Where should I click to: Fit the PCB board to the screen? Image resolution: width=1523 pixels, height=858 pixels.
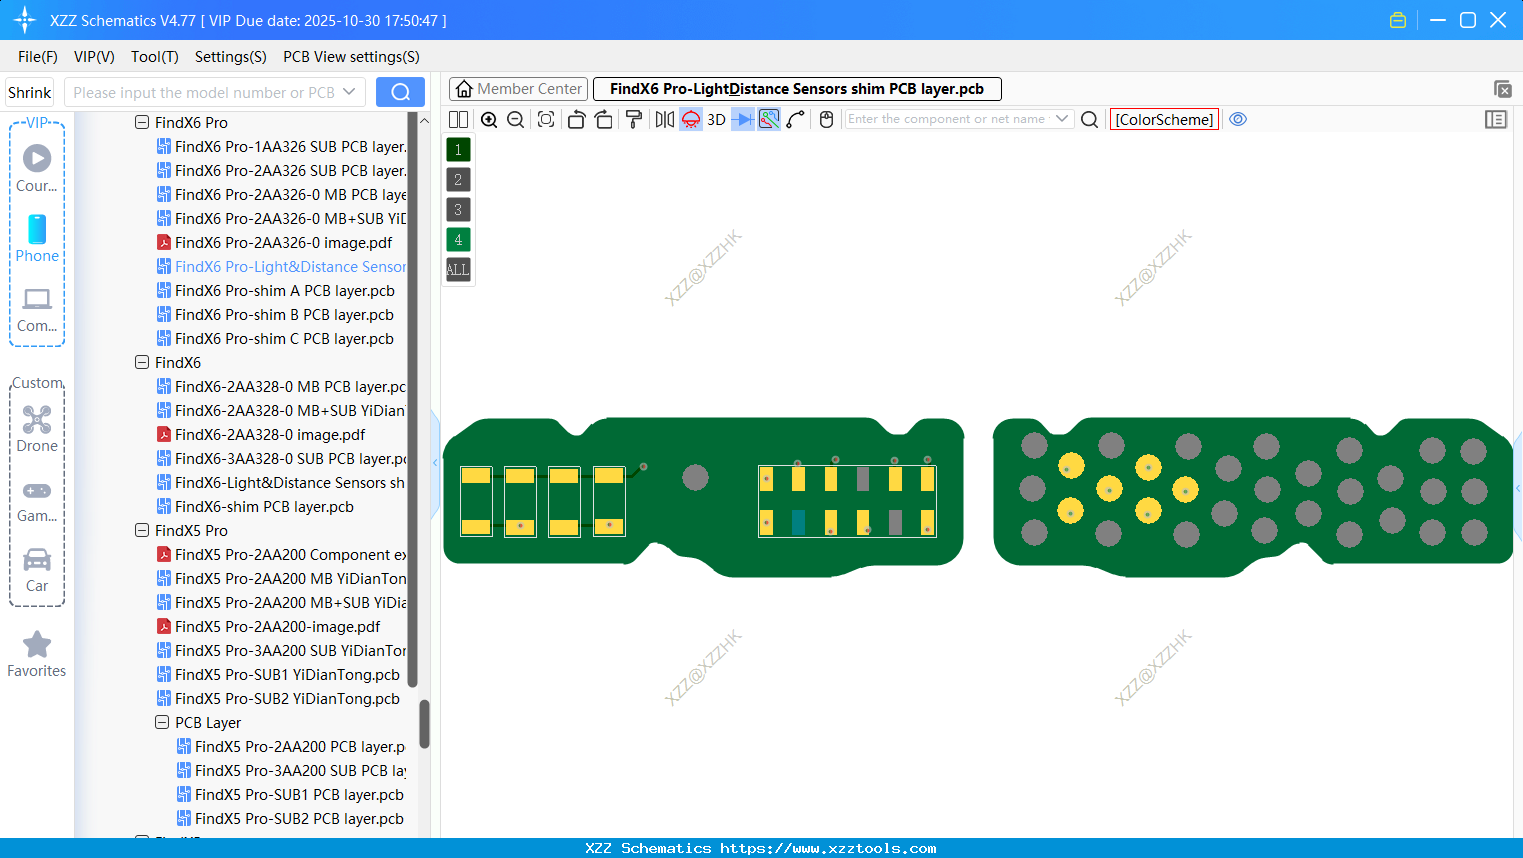[x=546, y=120]
